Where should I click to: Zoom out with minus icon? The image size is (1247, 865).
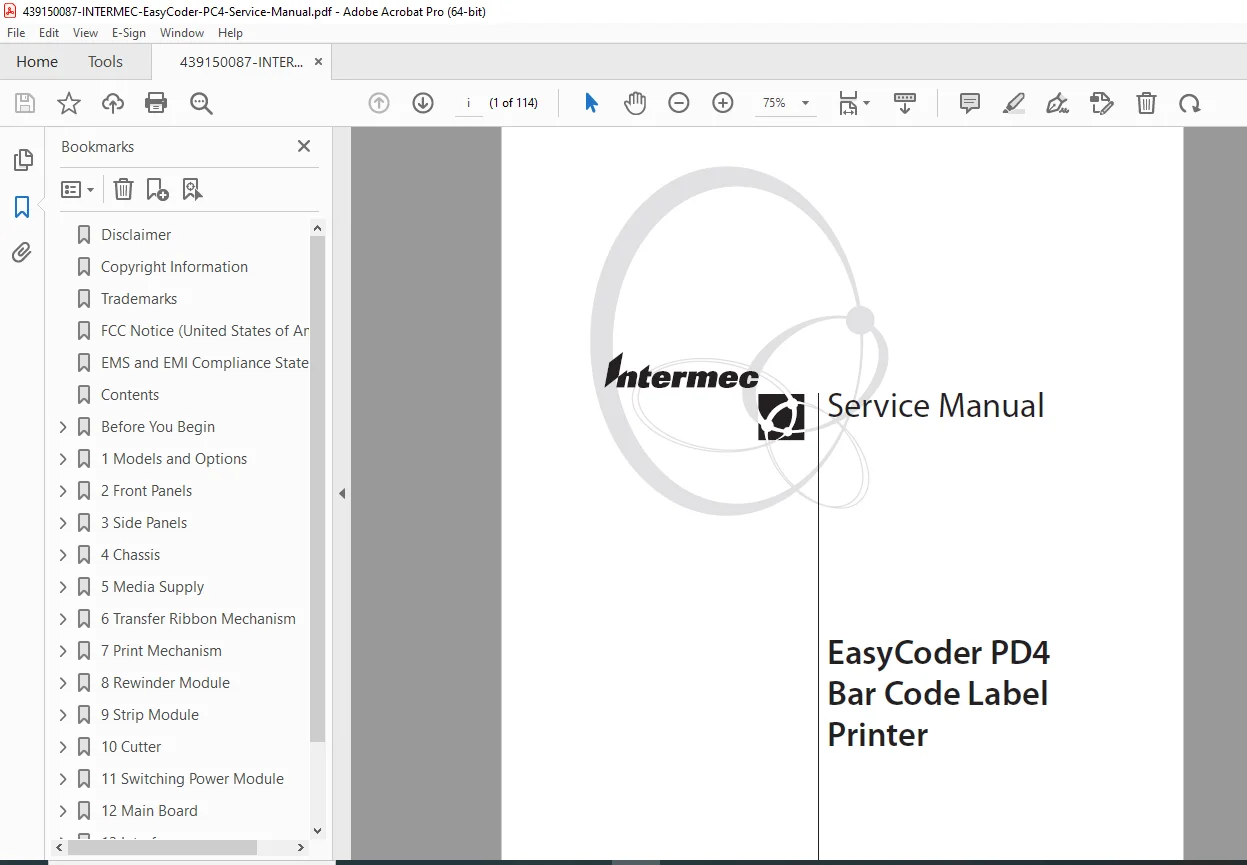(679, 103)
